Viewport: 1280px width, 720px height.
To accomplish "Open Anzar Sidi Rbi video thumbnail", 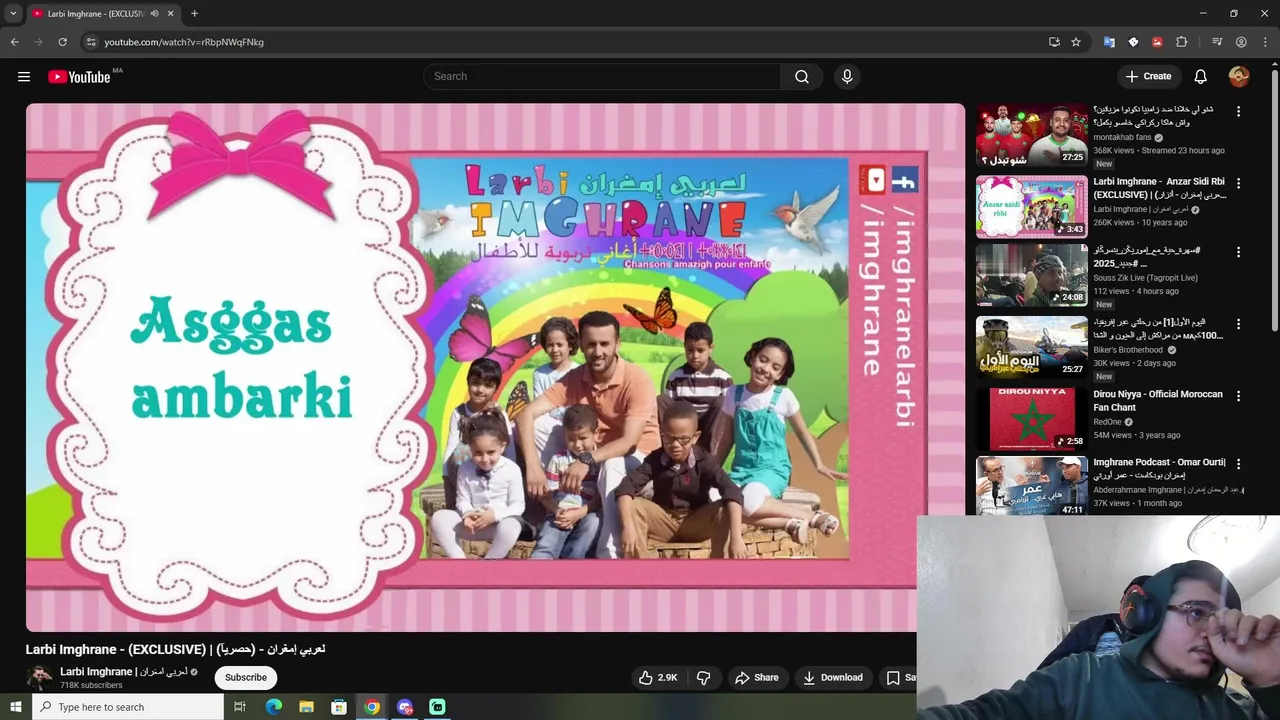I will 1031,207.
